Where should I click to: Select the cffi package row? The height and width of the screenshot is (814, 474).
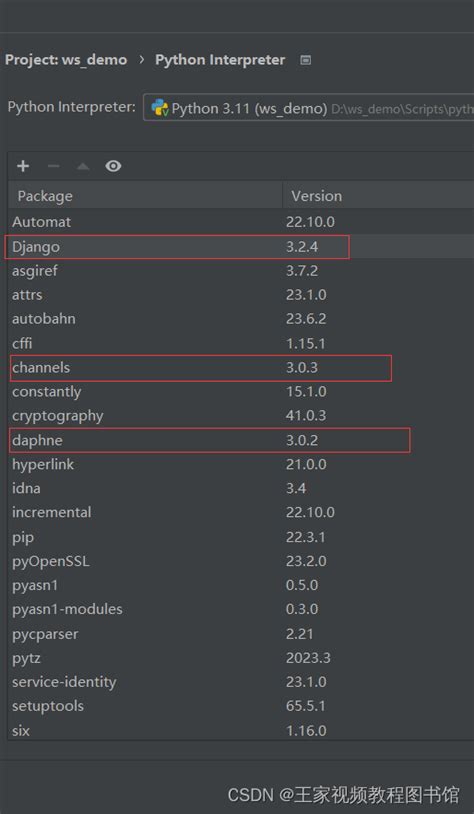tap(241, 343)
